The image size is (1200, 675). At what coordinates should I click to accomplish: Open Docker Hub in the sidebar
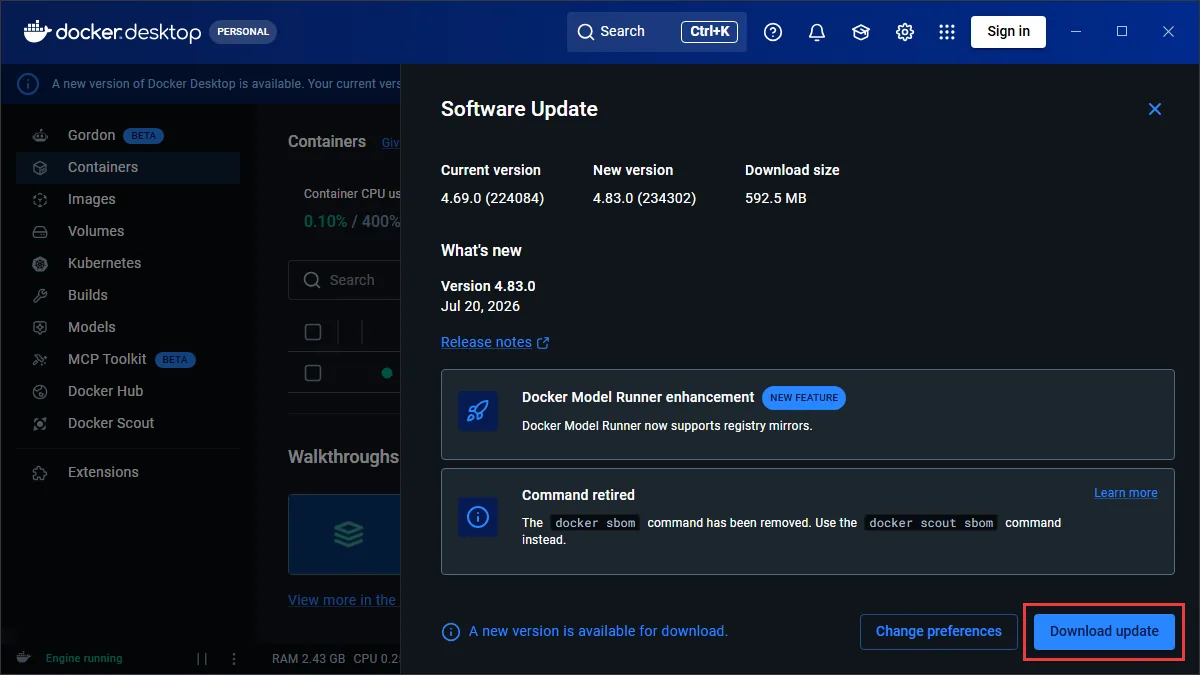point(128,391)
